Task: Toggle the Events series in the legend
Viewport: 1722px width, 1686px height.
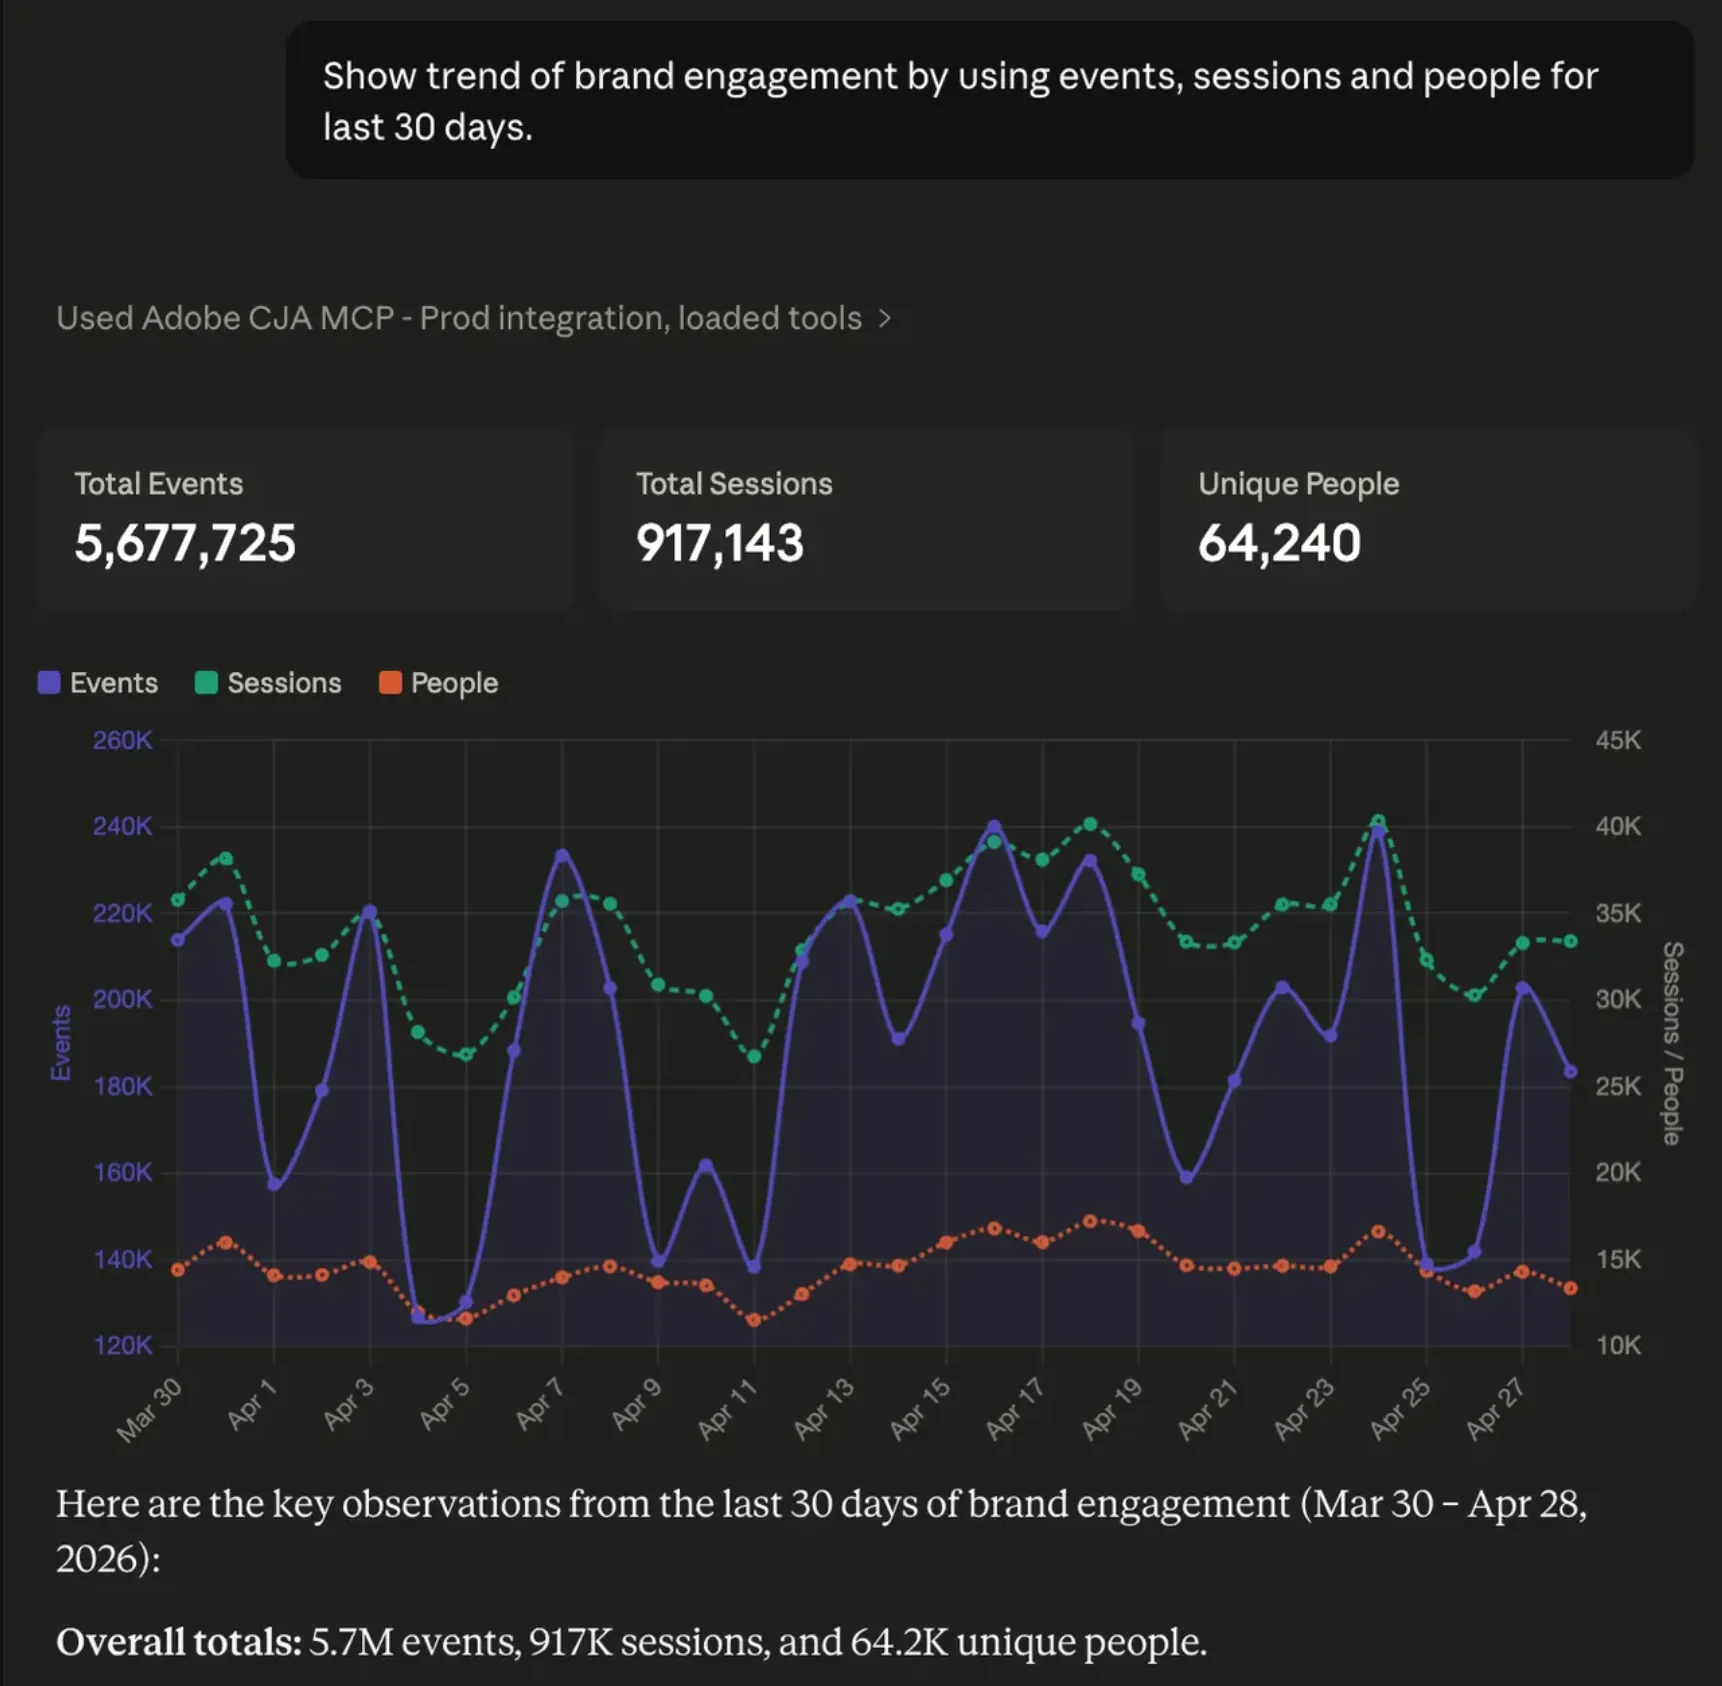Action: (98, 683)
